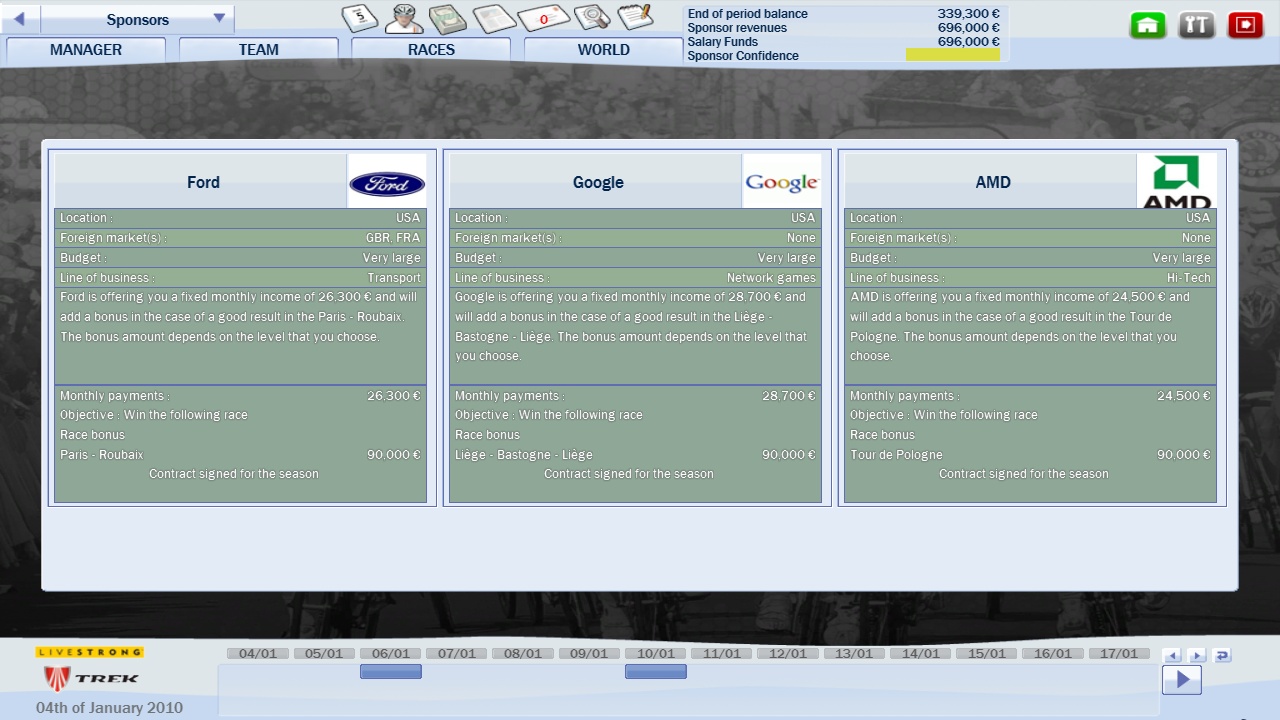
Task: Open the calendar icon in the toolbar
Action: click(360, 18)
